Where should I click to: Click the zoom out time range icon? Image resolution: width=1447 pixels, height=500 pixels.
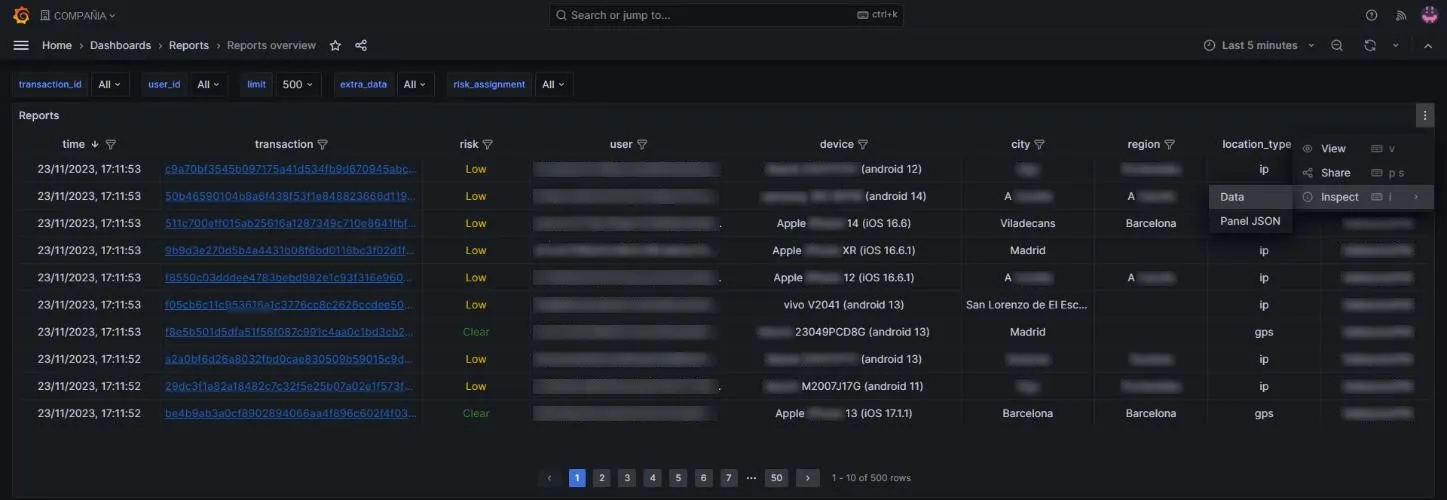[x=1337, y=45]
